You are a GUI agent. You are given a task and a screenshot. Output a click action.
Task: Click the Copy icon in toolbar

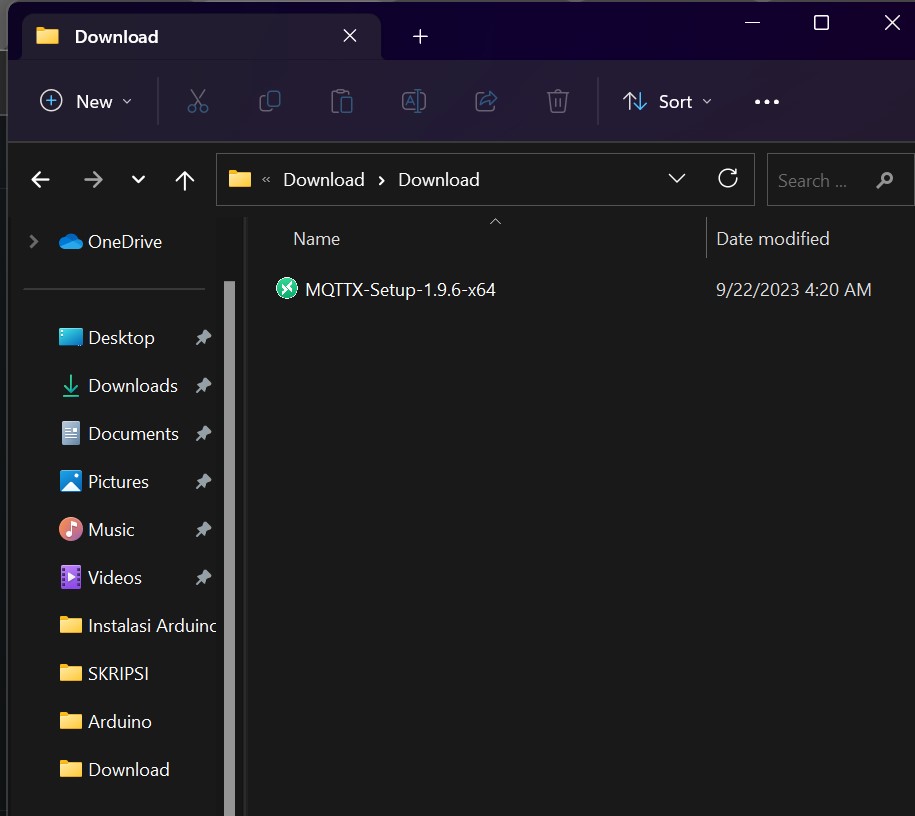pyautogui.click(x=270, y=101)
